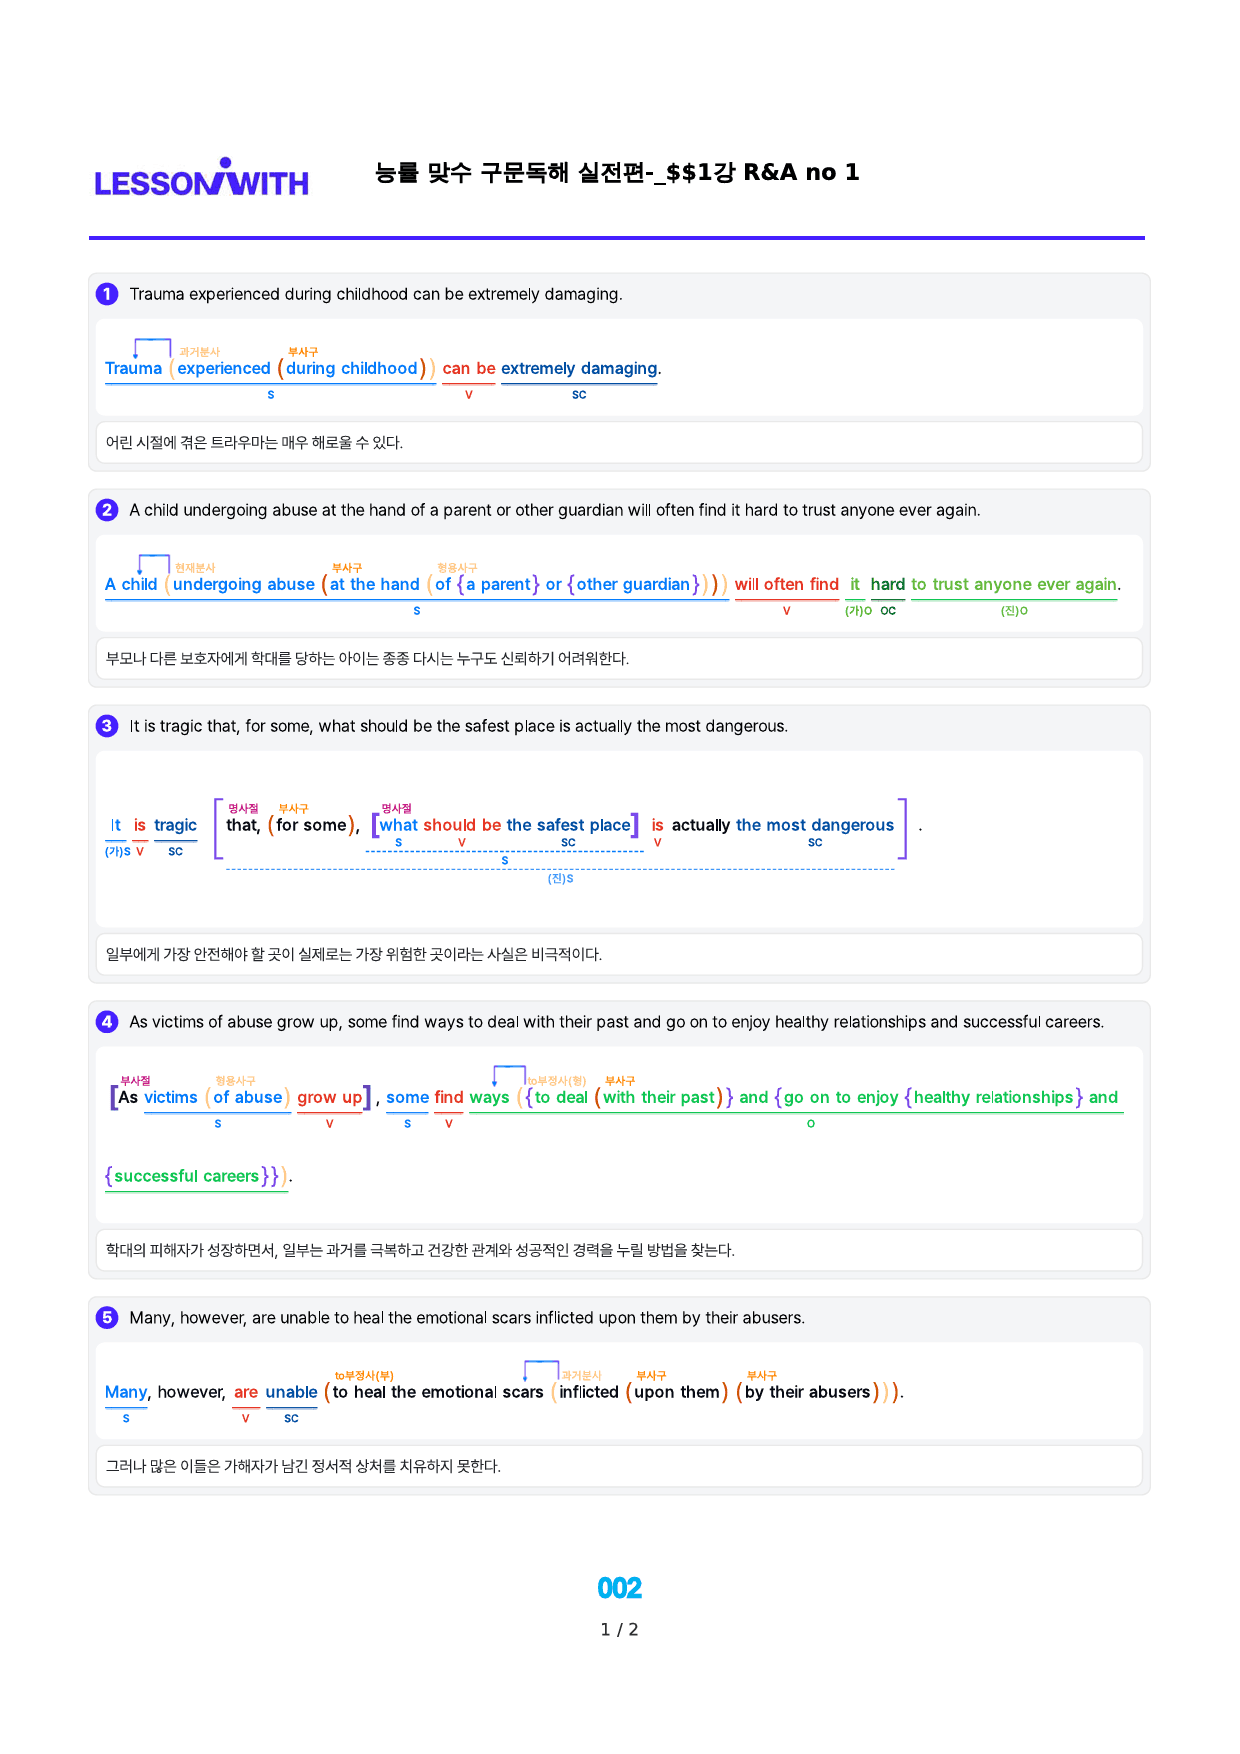Click 'what should be the safest place' clause
Viewport: 1240px width, 1754px height.
coord(505,826)
